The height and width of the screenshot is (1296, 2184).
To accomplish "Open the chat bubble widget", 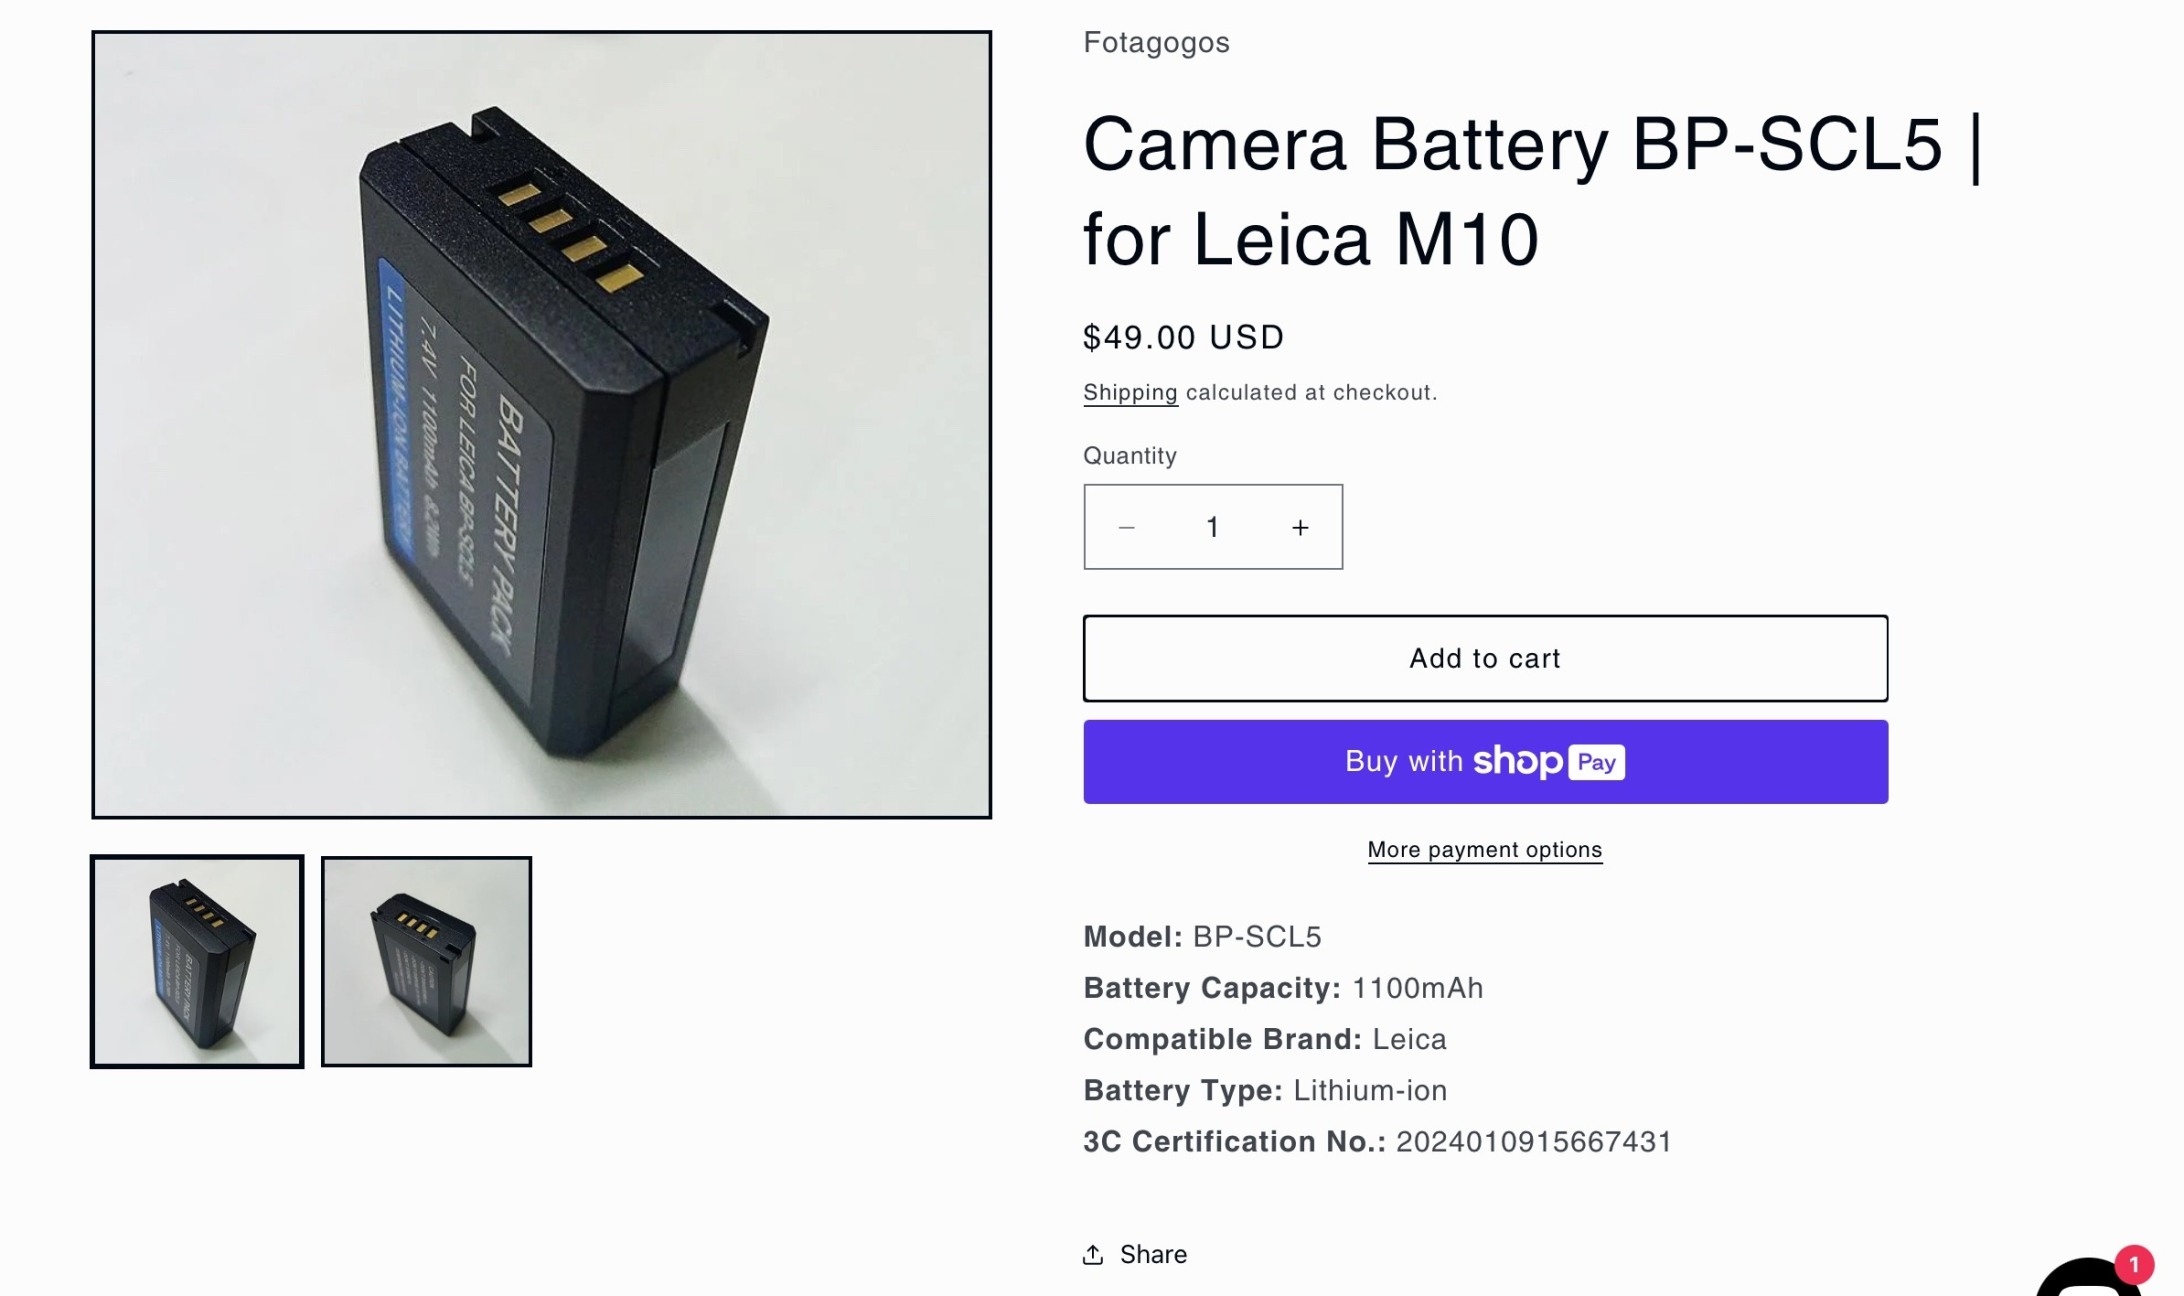I will pos(2086,1281).
